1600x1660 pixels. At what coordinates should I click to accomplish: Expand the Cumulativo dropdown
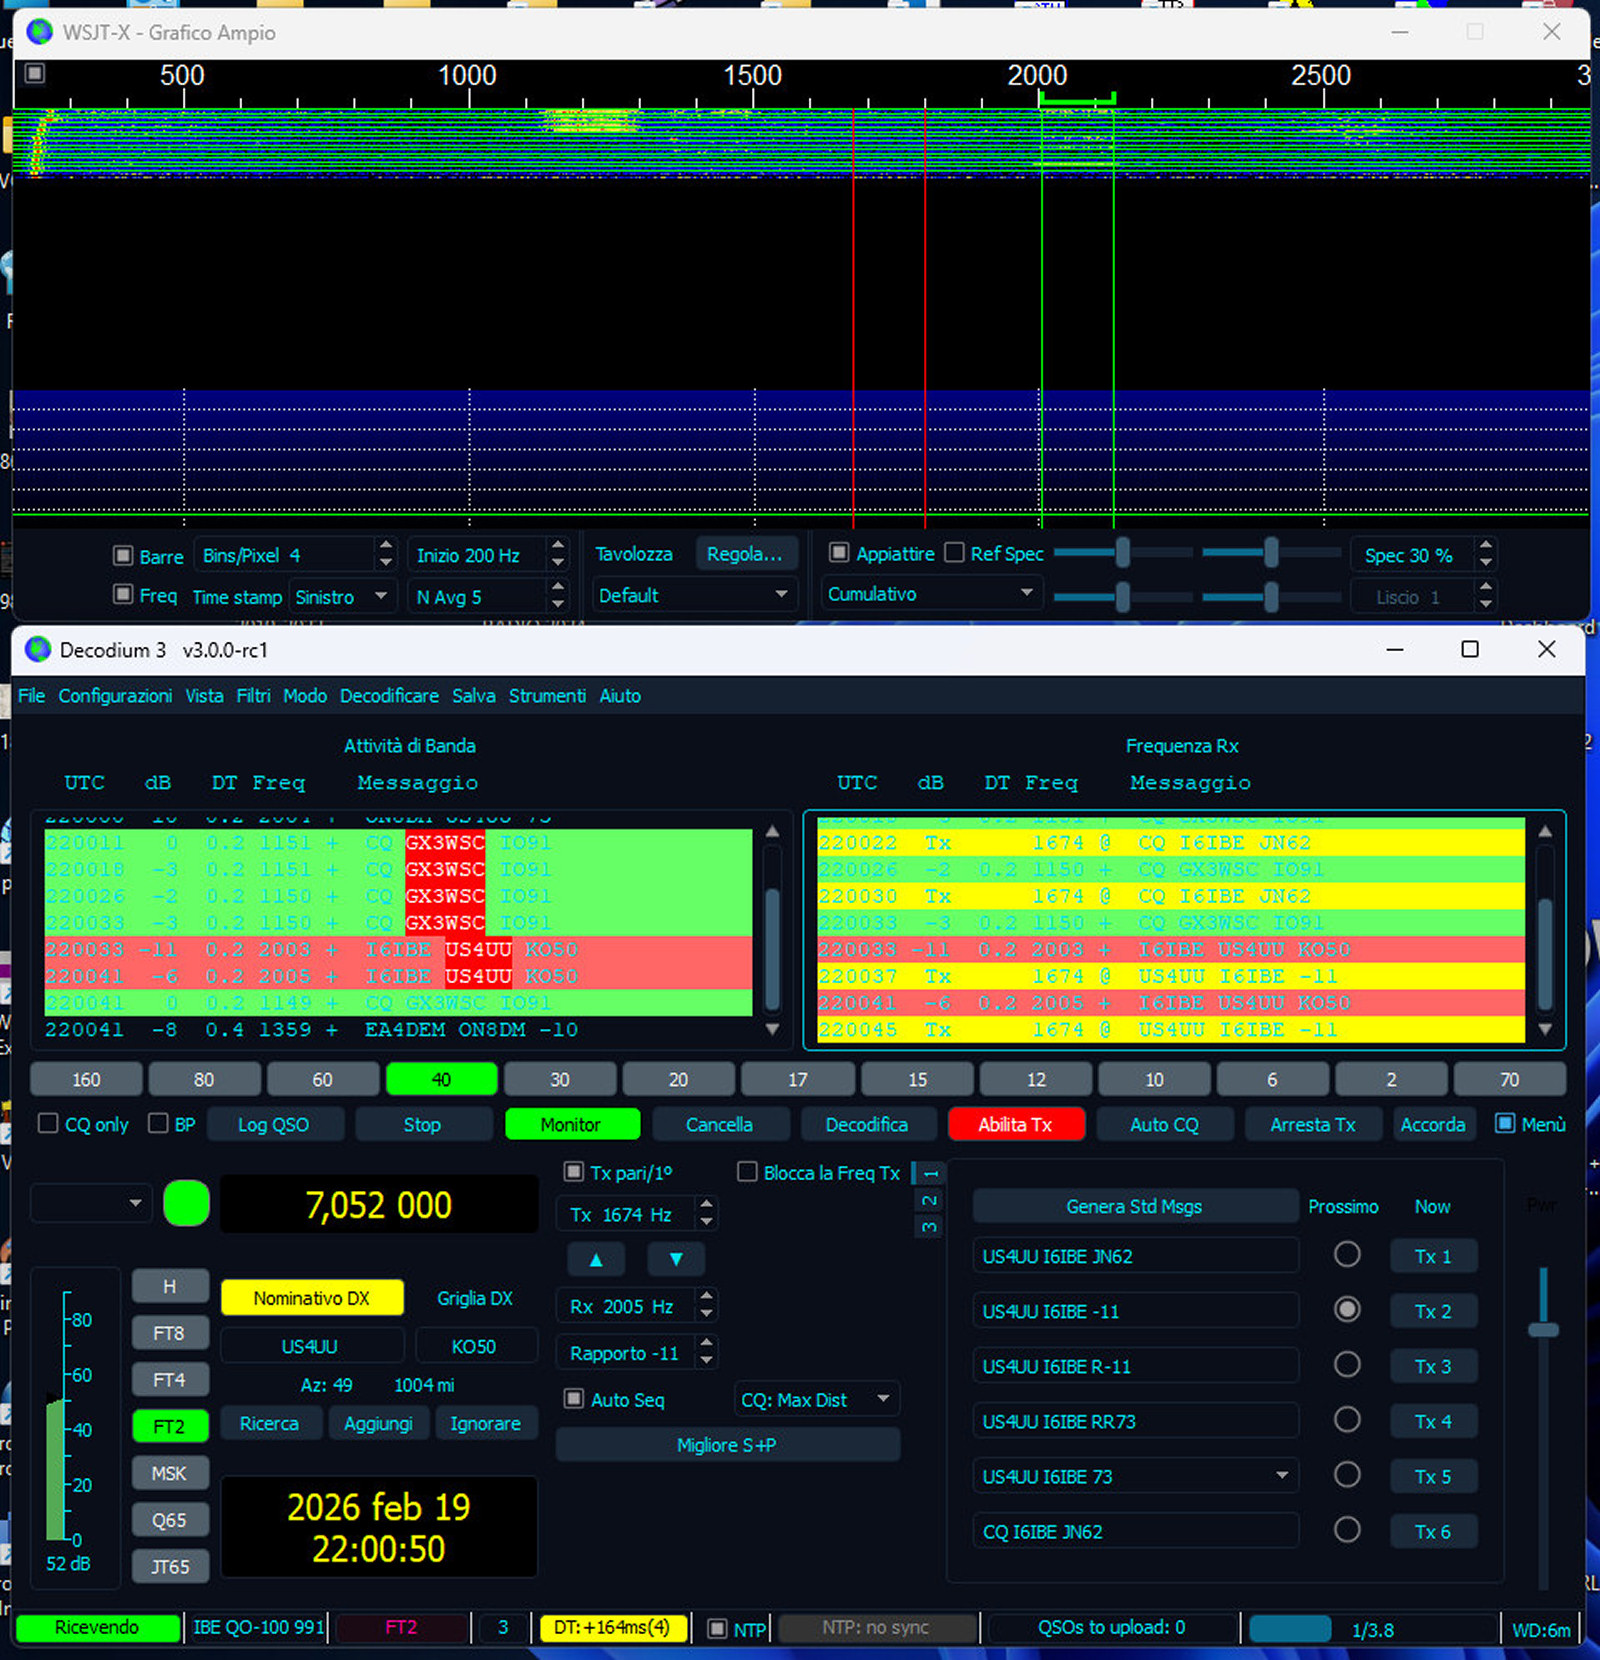(929, 594)
